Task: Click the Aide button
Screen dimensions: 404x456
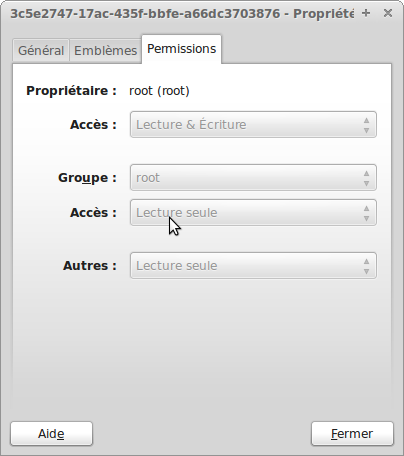Action: [x=51, y=434]
